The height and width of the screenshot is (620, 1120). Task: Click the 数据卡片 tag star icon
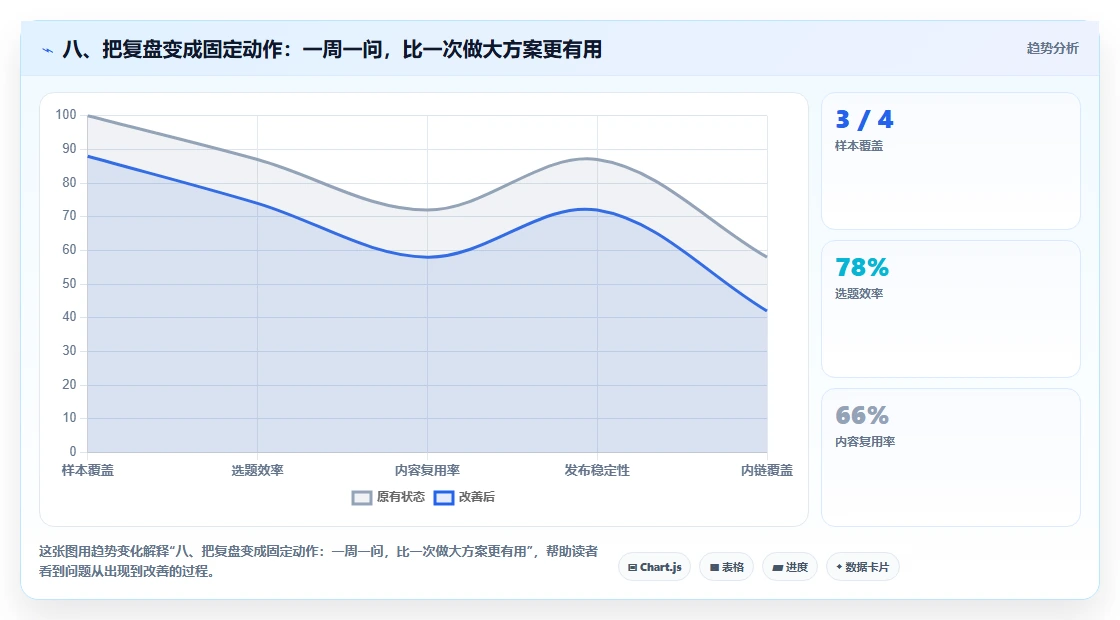(x=839, y=567)
